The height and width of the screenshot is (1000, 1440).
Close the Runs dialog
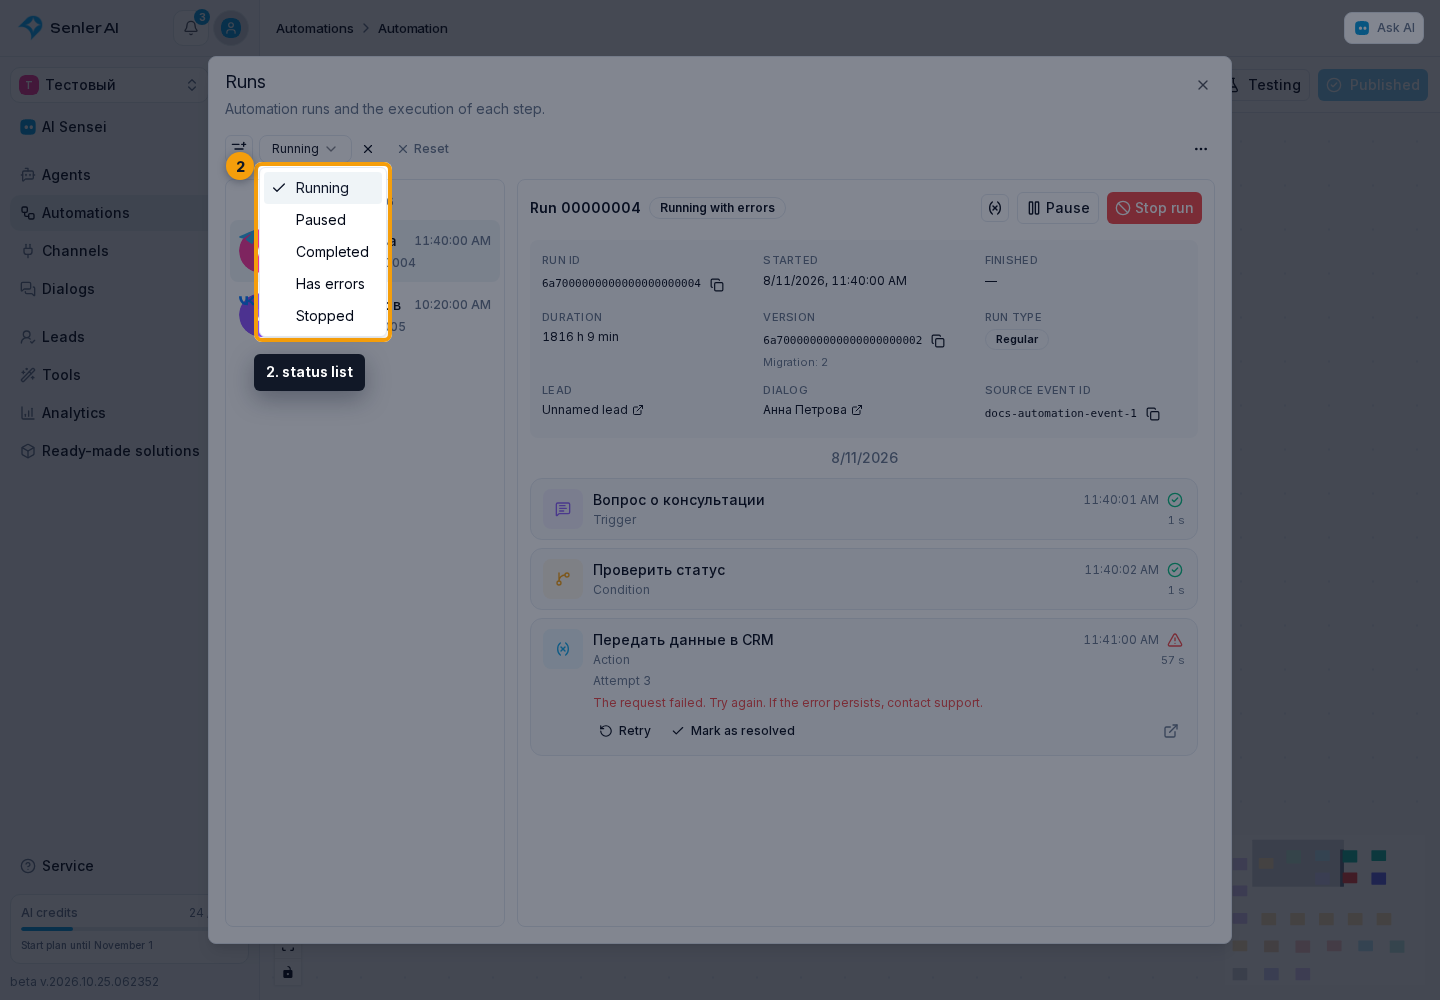tap(1203, 85)
